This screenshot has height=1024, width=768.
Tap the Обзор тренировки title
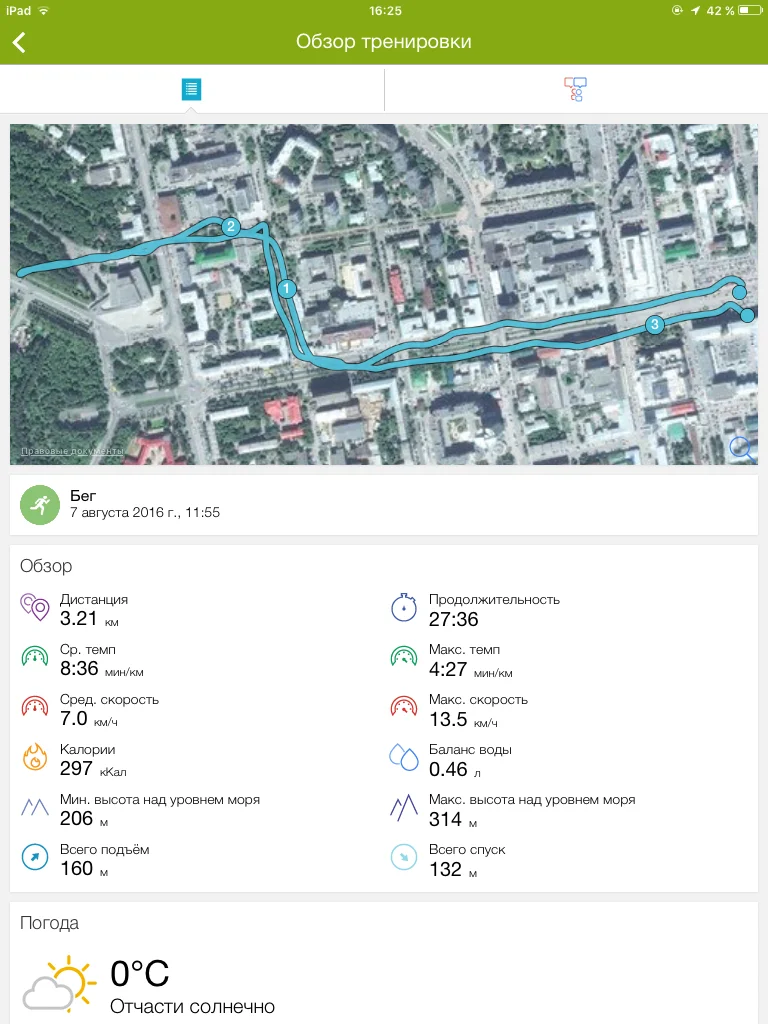pos(383,42)
